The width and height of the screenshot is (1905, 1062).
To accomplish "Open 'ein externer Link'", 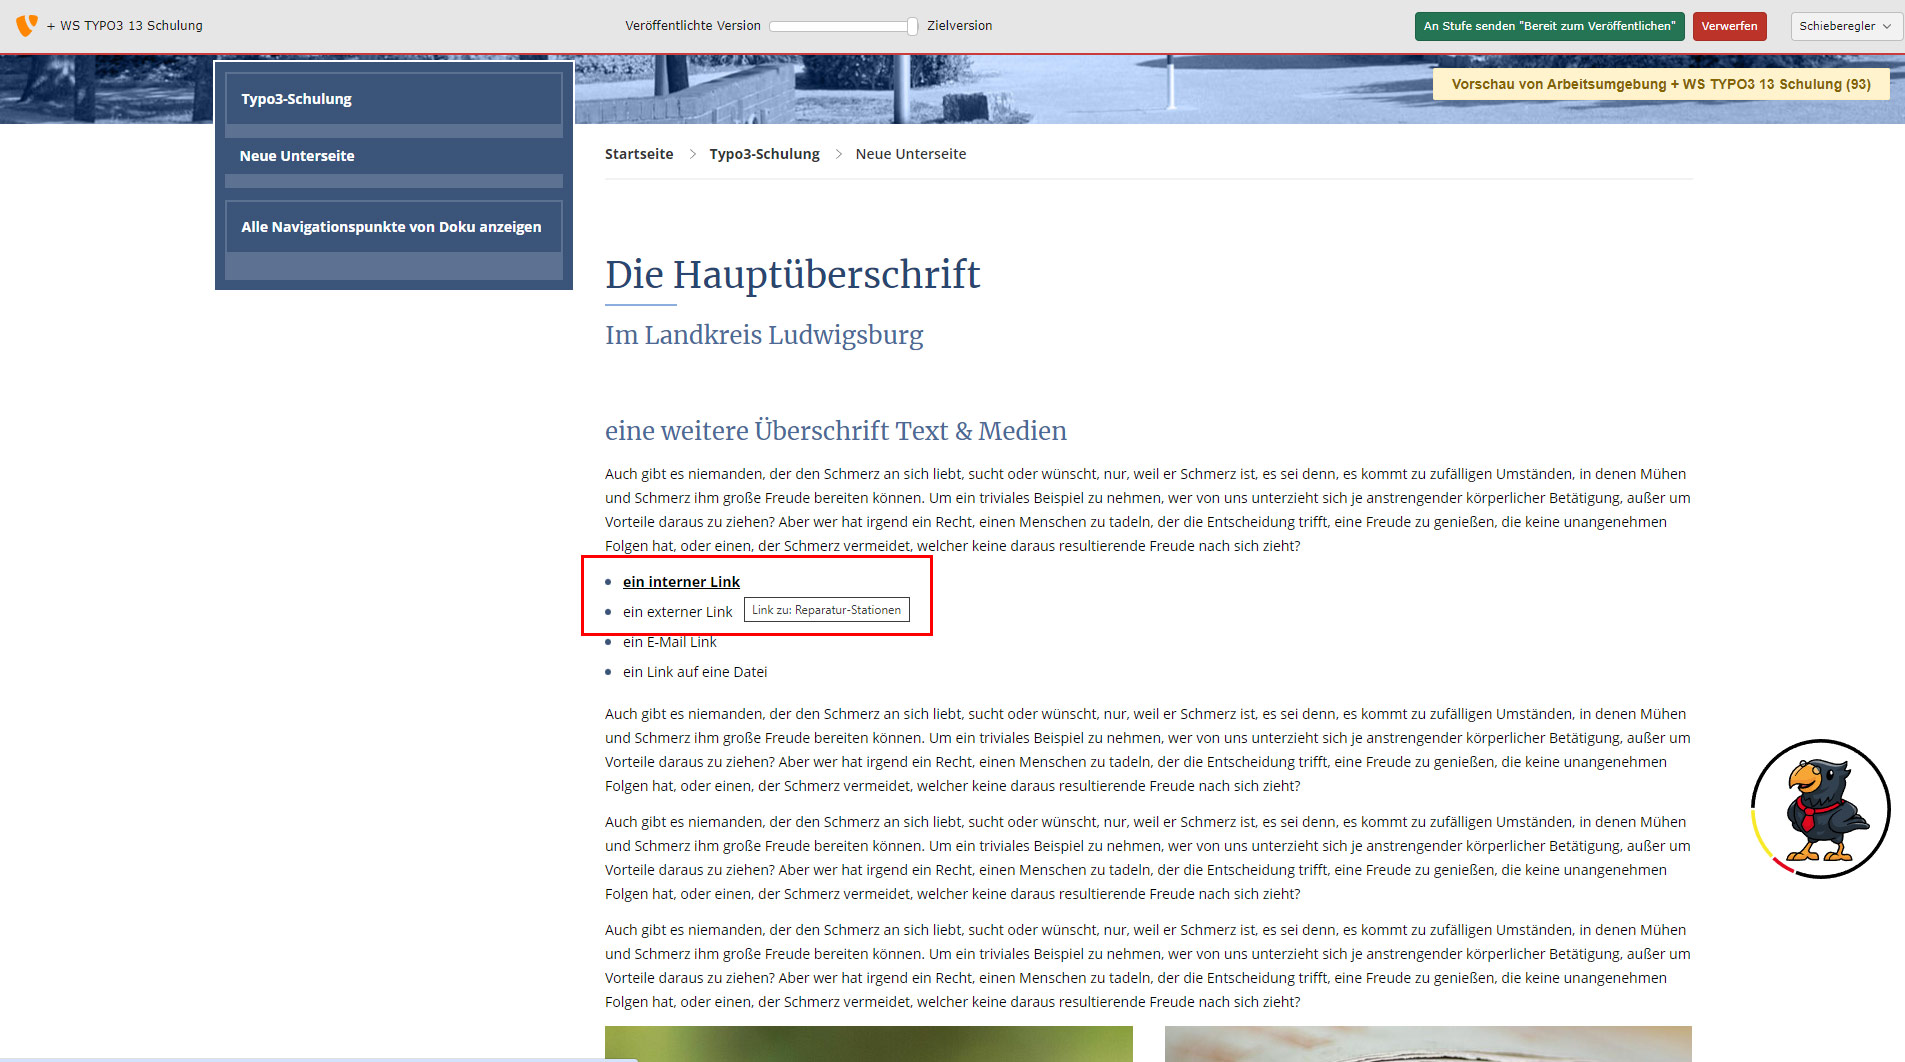I will (x=677, y=612).
